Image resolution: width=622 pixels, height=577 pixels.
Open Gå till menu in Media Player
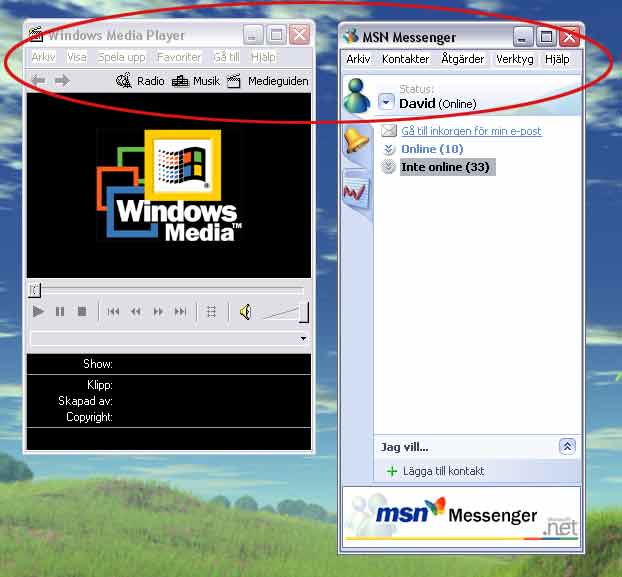(x=227, y=57)
